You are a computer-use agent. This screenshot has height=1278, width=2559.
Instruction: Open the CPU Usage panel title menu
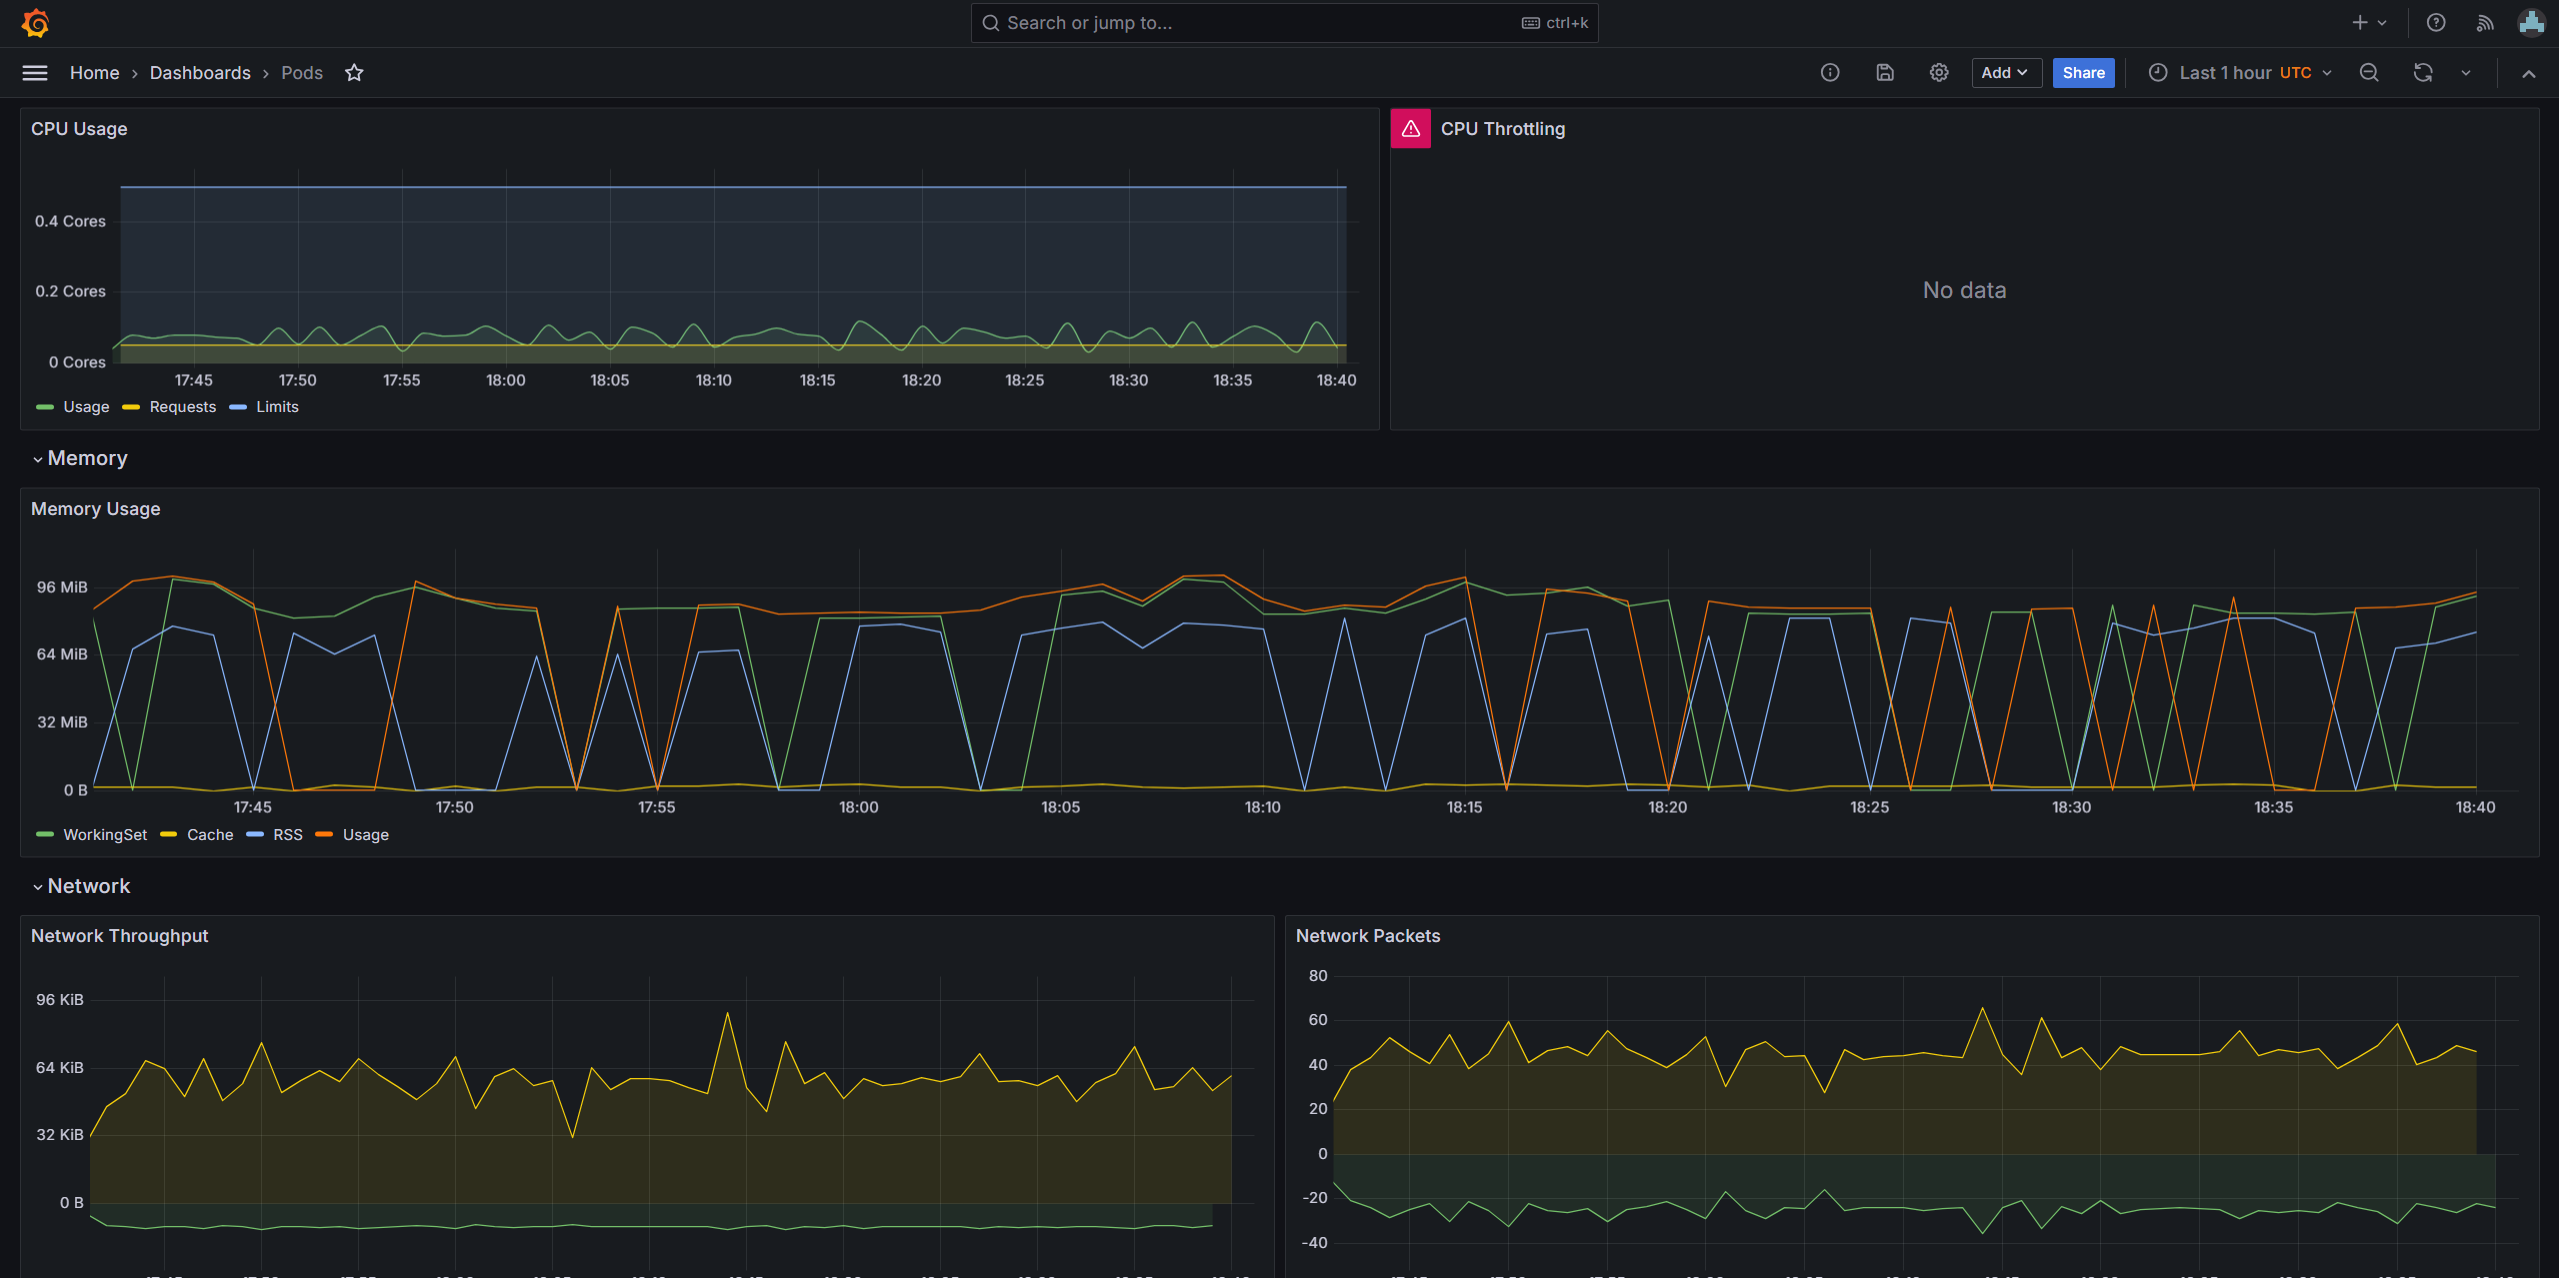[x=79, y=129]
